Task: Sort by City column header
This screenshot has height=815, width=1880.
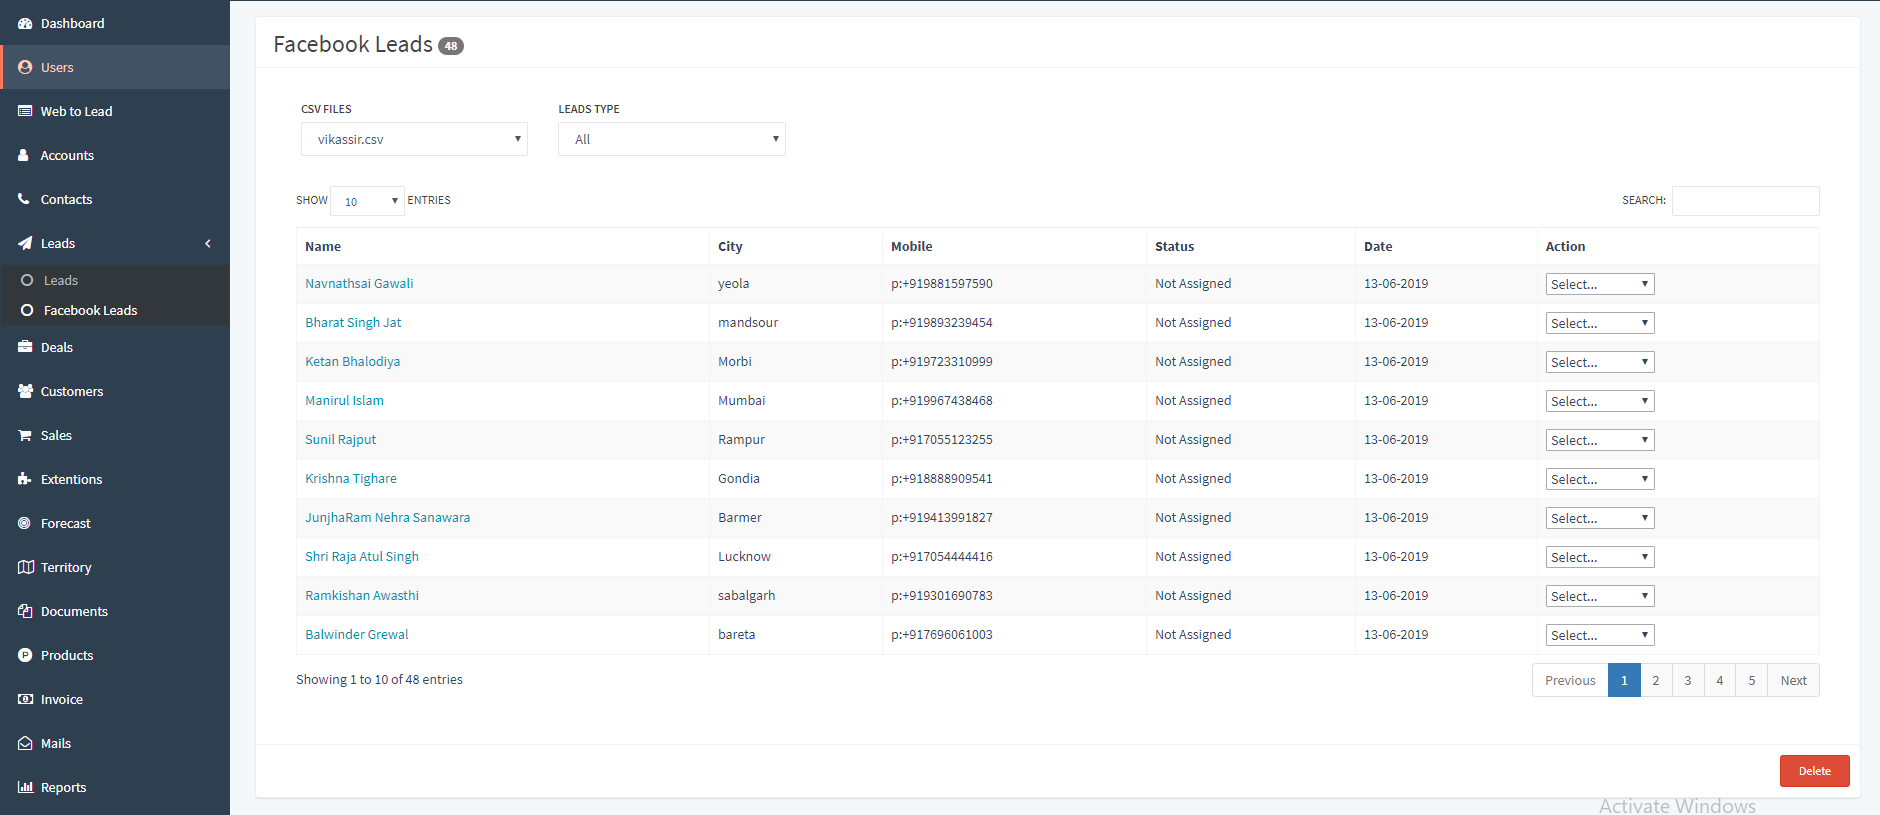Action: (796, 246)
